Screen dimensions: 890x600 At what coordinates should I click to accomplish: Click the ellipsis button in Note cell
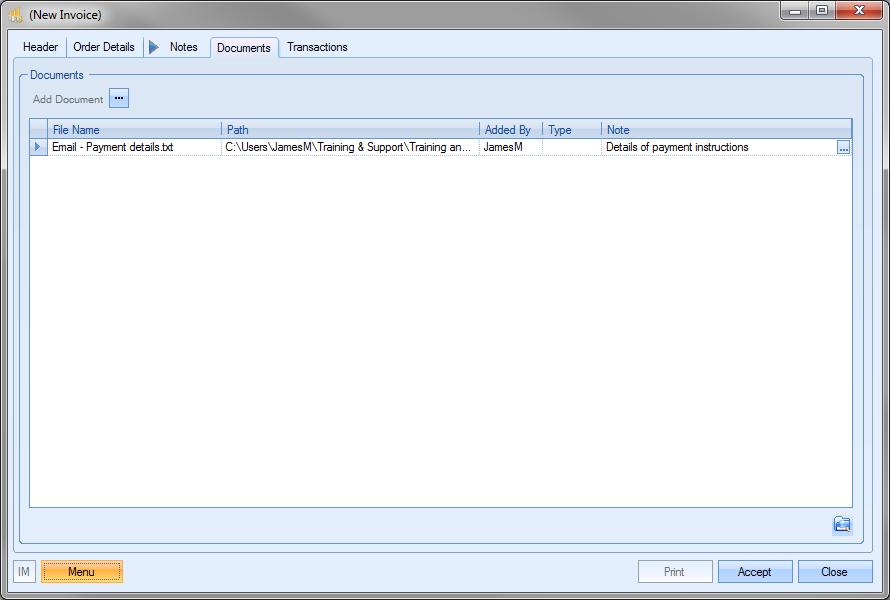pos(843,148)
